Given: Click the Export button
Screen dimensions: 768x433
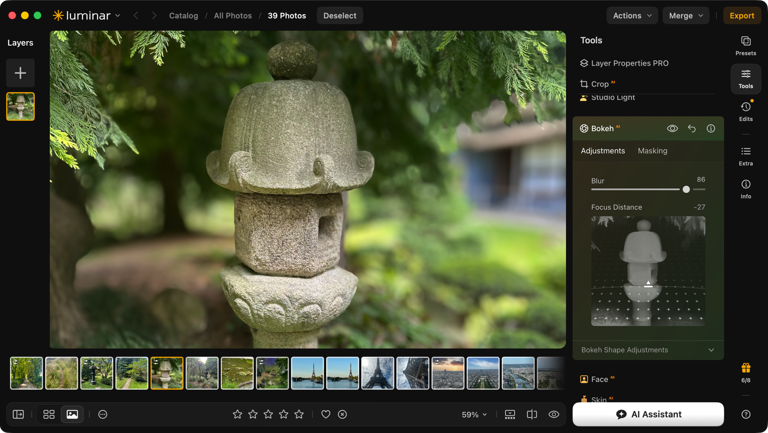Looking at the screenshot, I should (x=742, y=16).
